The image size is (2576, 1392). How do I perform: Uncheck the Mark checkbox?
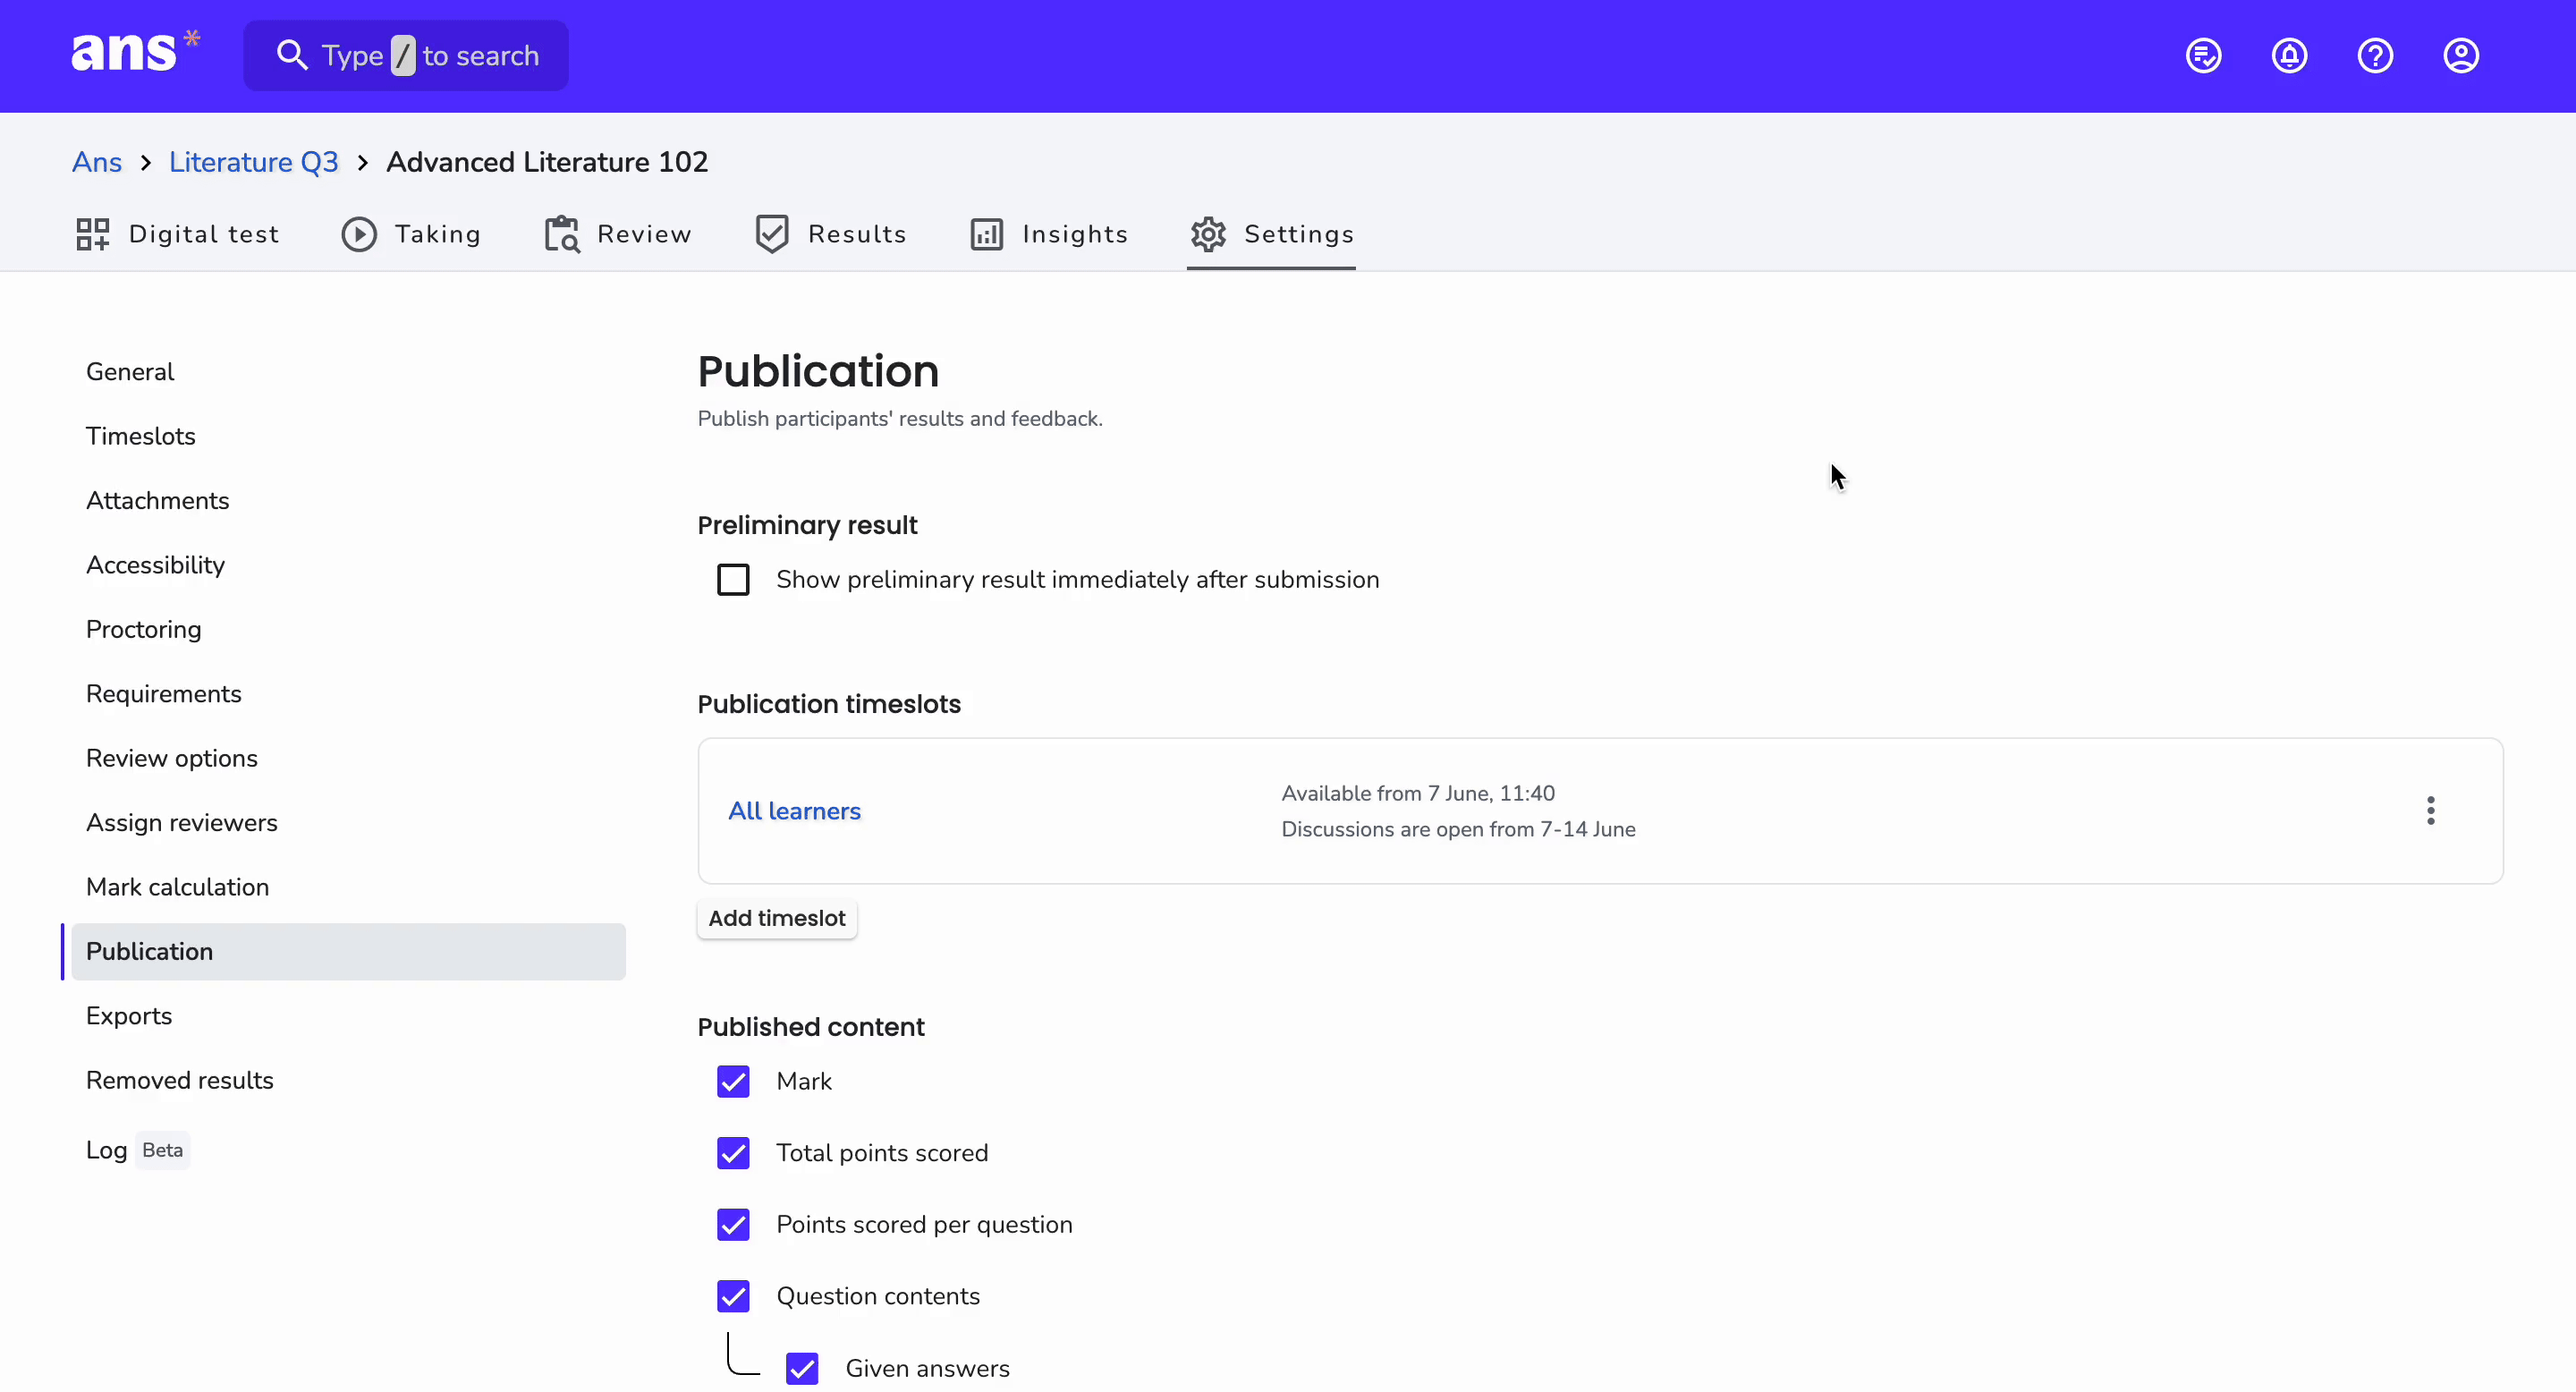pyautogui.click(x=733, y=1082)
